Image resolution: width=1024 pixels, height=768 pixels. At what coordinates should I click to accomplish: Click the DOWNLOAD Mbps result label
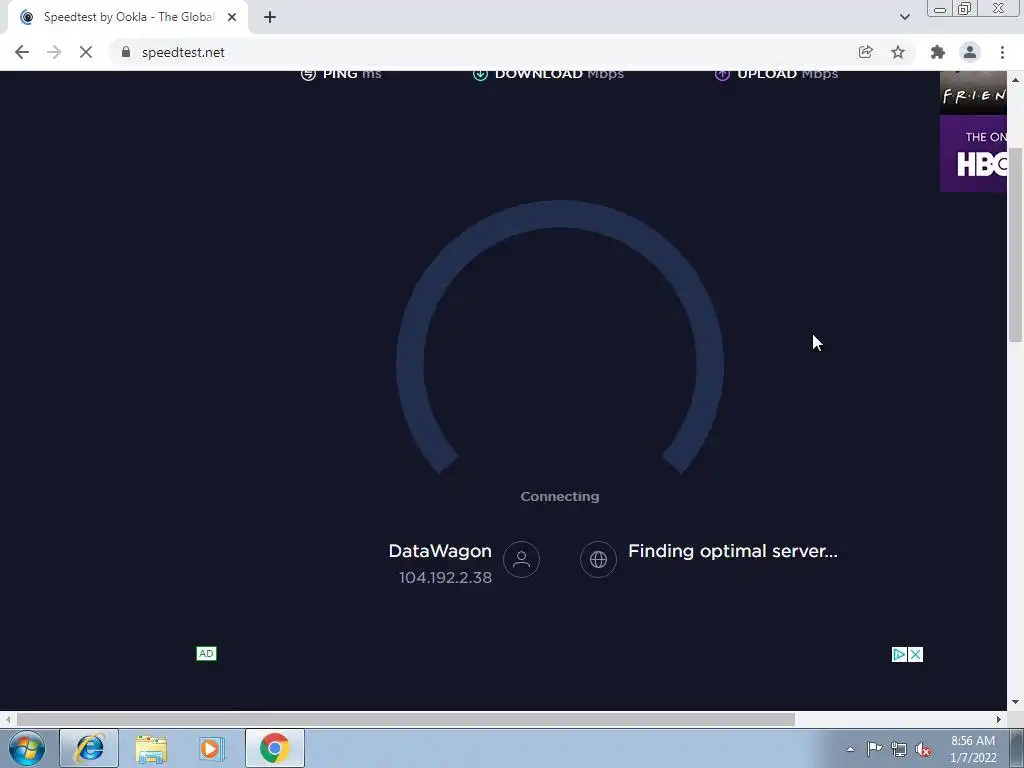click(x=548, y=74)
